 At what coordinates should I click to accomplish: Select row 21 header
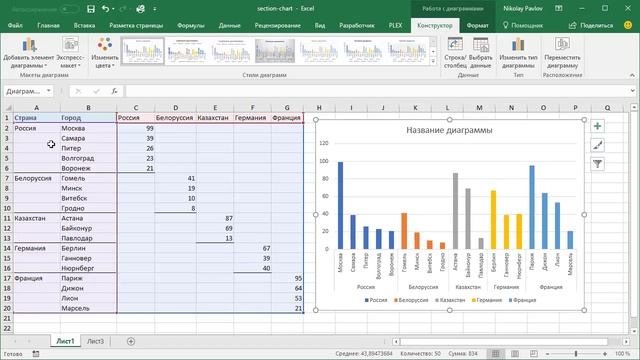[7, 318]
